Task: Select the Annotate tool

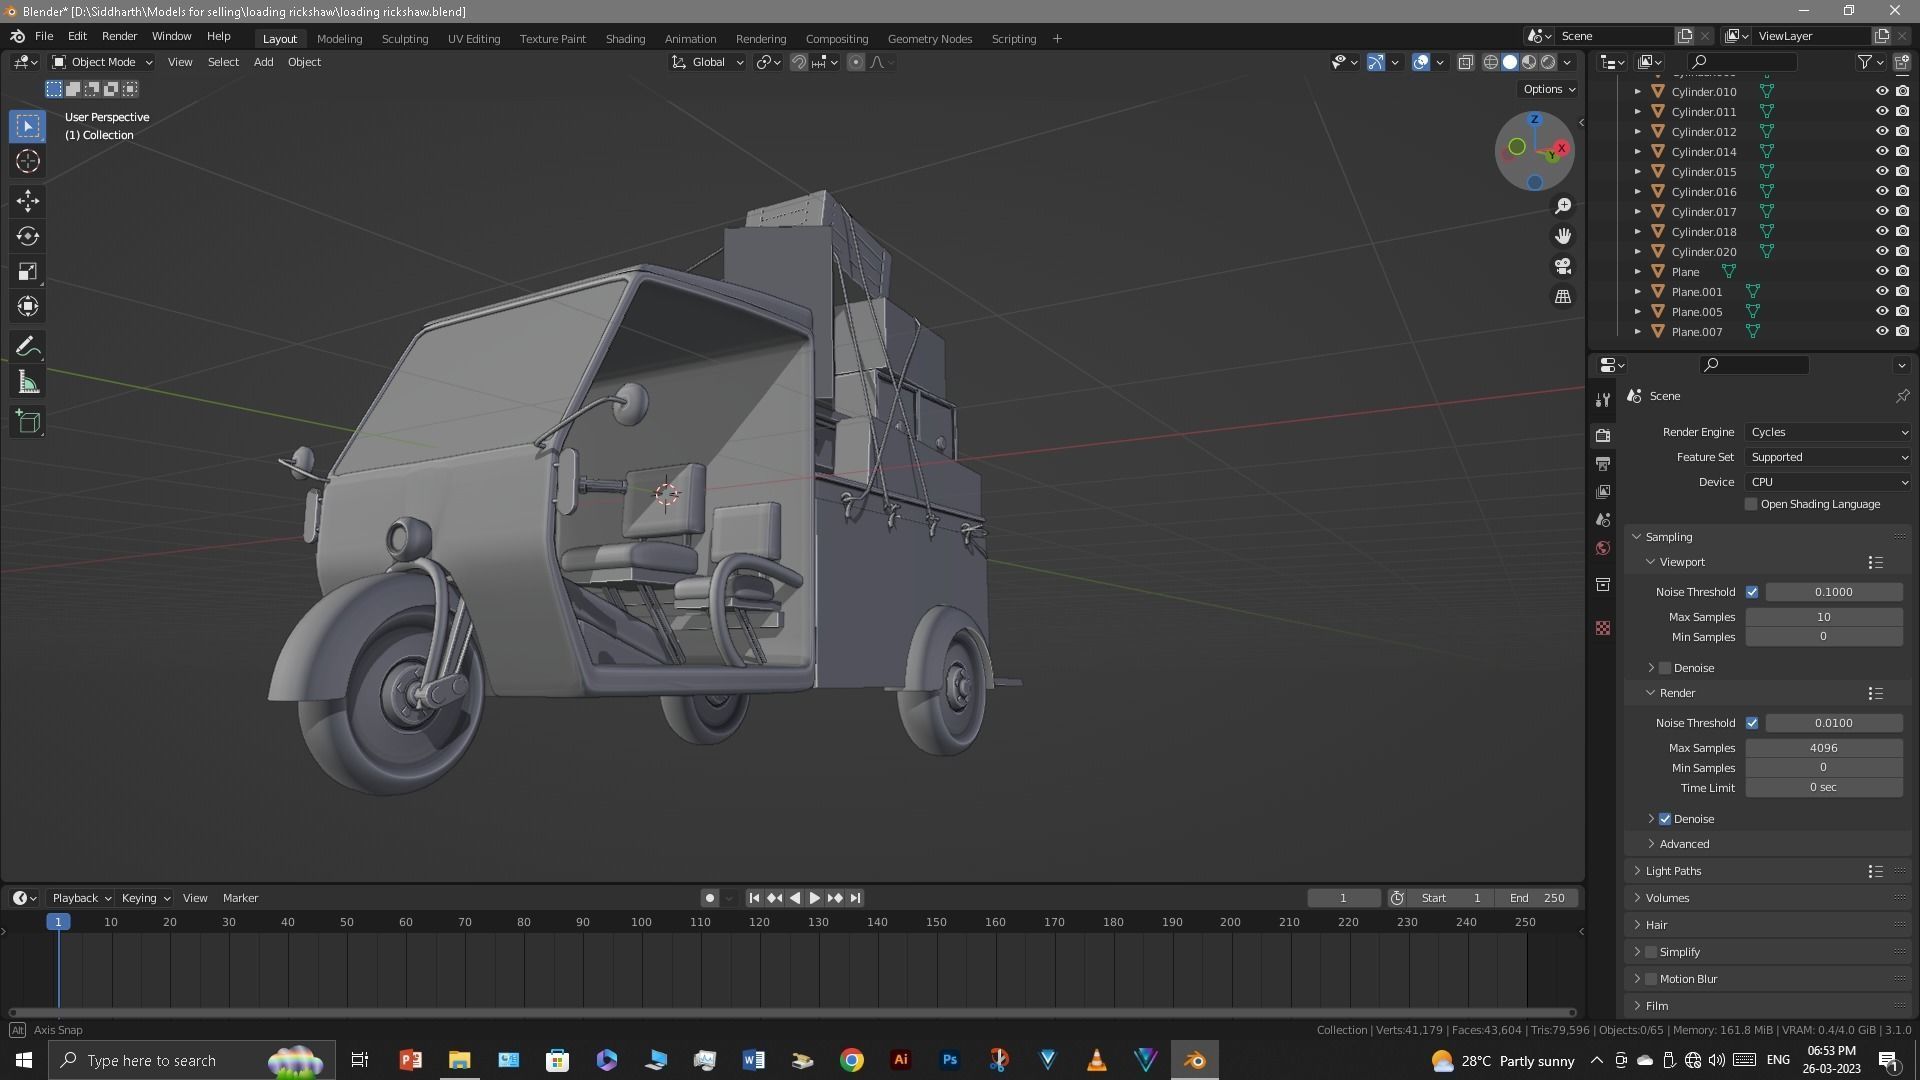Action: click(28, 347)
